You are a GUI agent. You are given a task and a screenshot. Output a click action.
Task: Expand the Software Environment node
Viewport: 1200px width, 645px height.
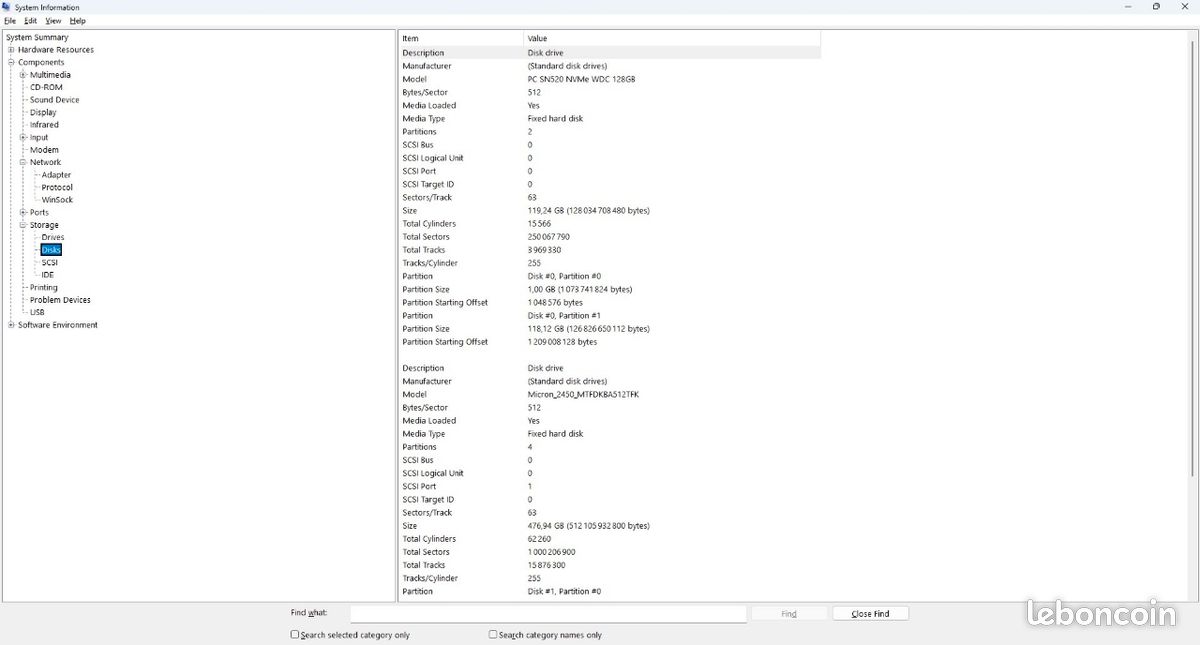pos(11,325)
